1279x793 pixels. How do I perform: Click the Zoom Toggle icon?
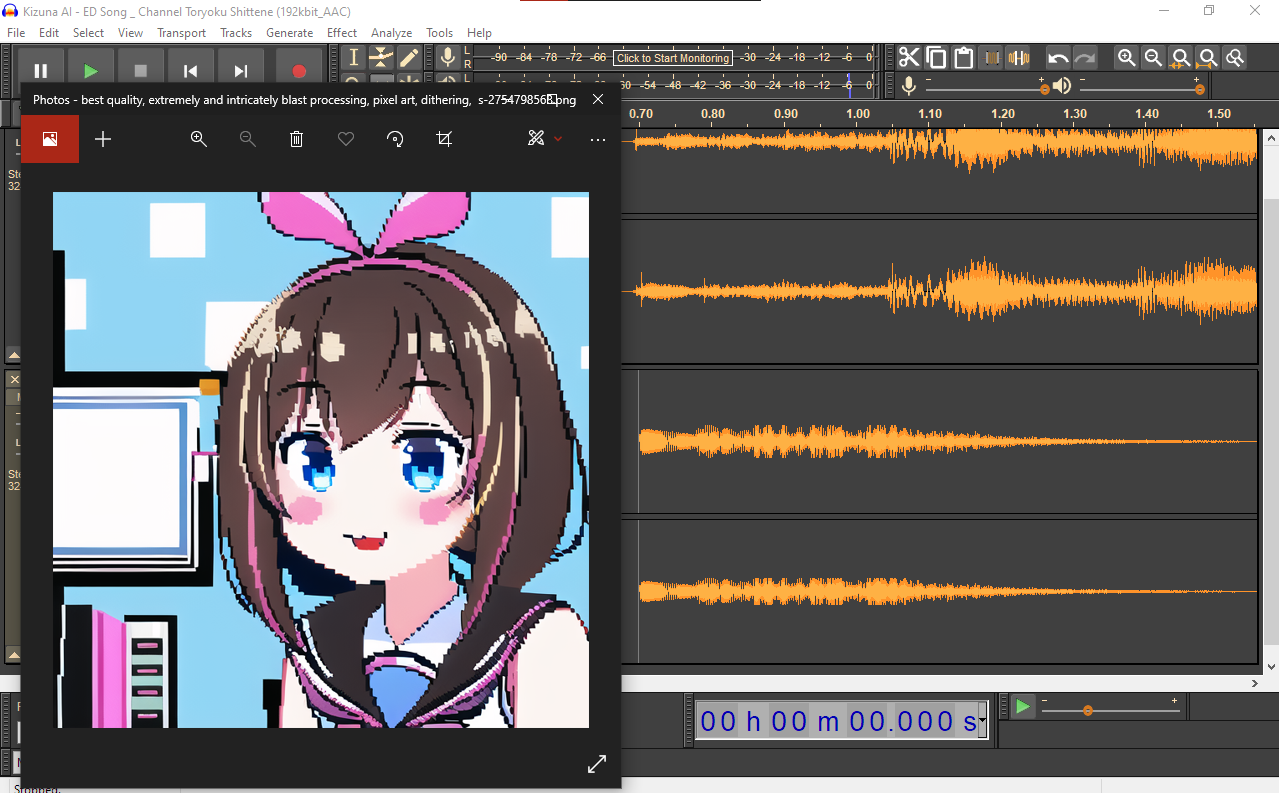click(1235, 57)
